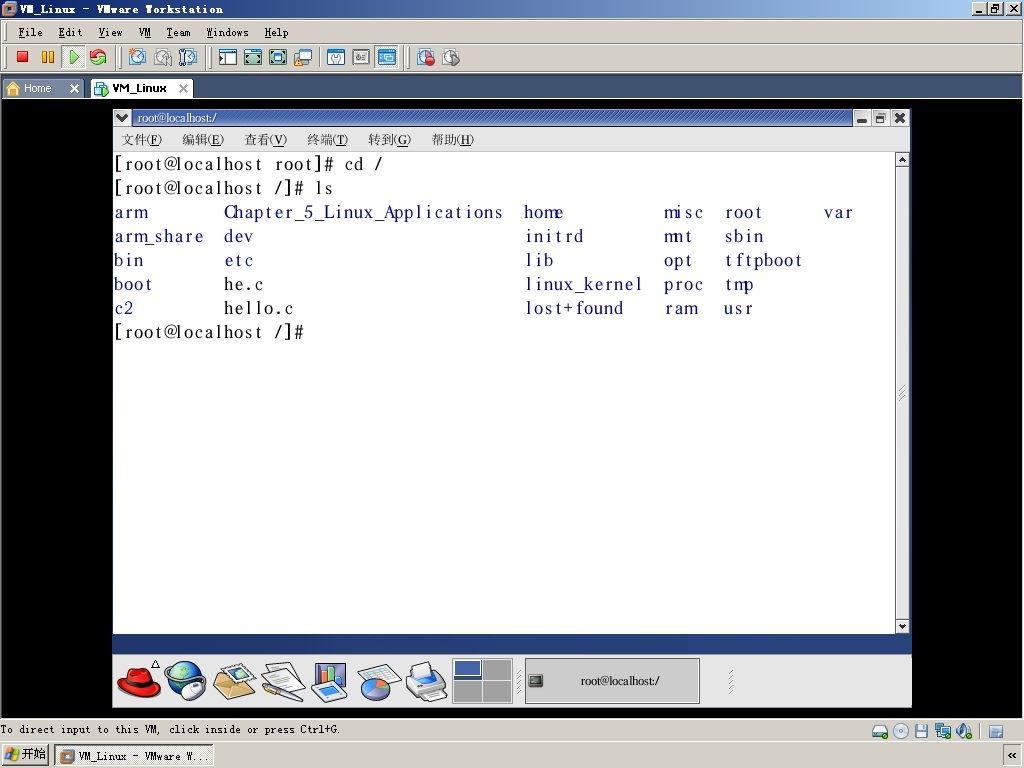Click the Reset virtual machine icon
The image size is (1024, 768).
pyautogui.click(x=98, y=57)
